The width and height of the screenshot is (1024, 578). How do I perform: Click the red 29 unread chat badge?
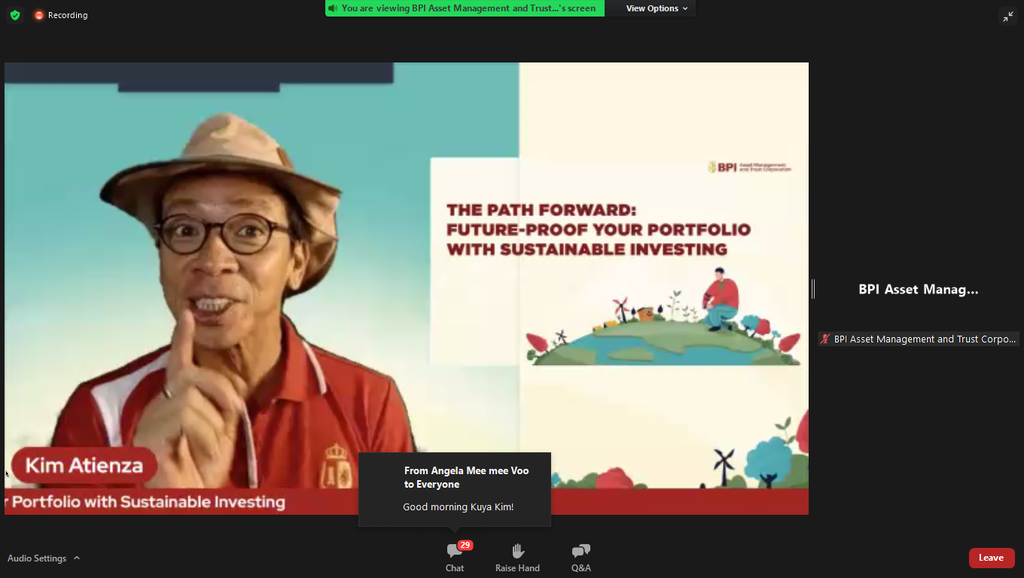coord(465,545)
